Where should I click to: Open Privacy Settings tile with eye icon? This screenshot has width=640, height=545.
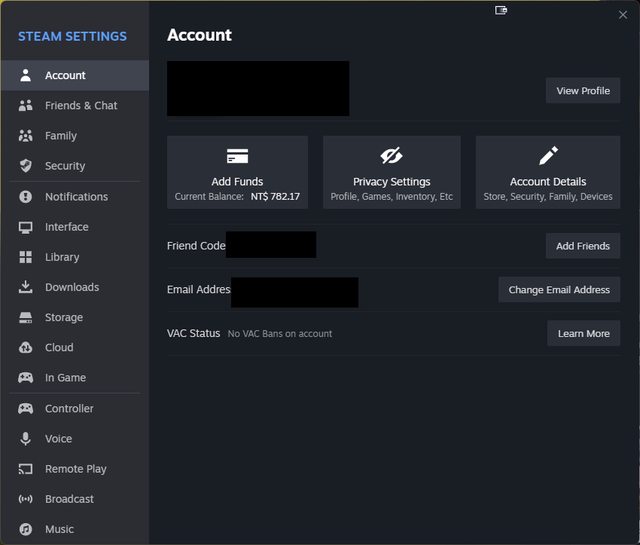pyautogui.click(x=391, y=172)
